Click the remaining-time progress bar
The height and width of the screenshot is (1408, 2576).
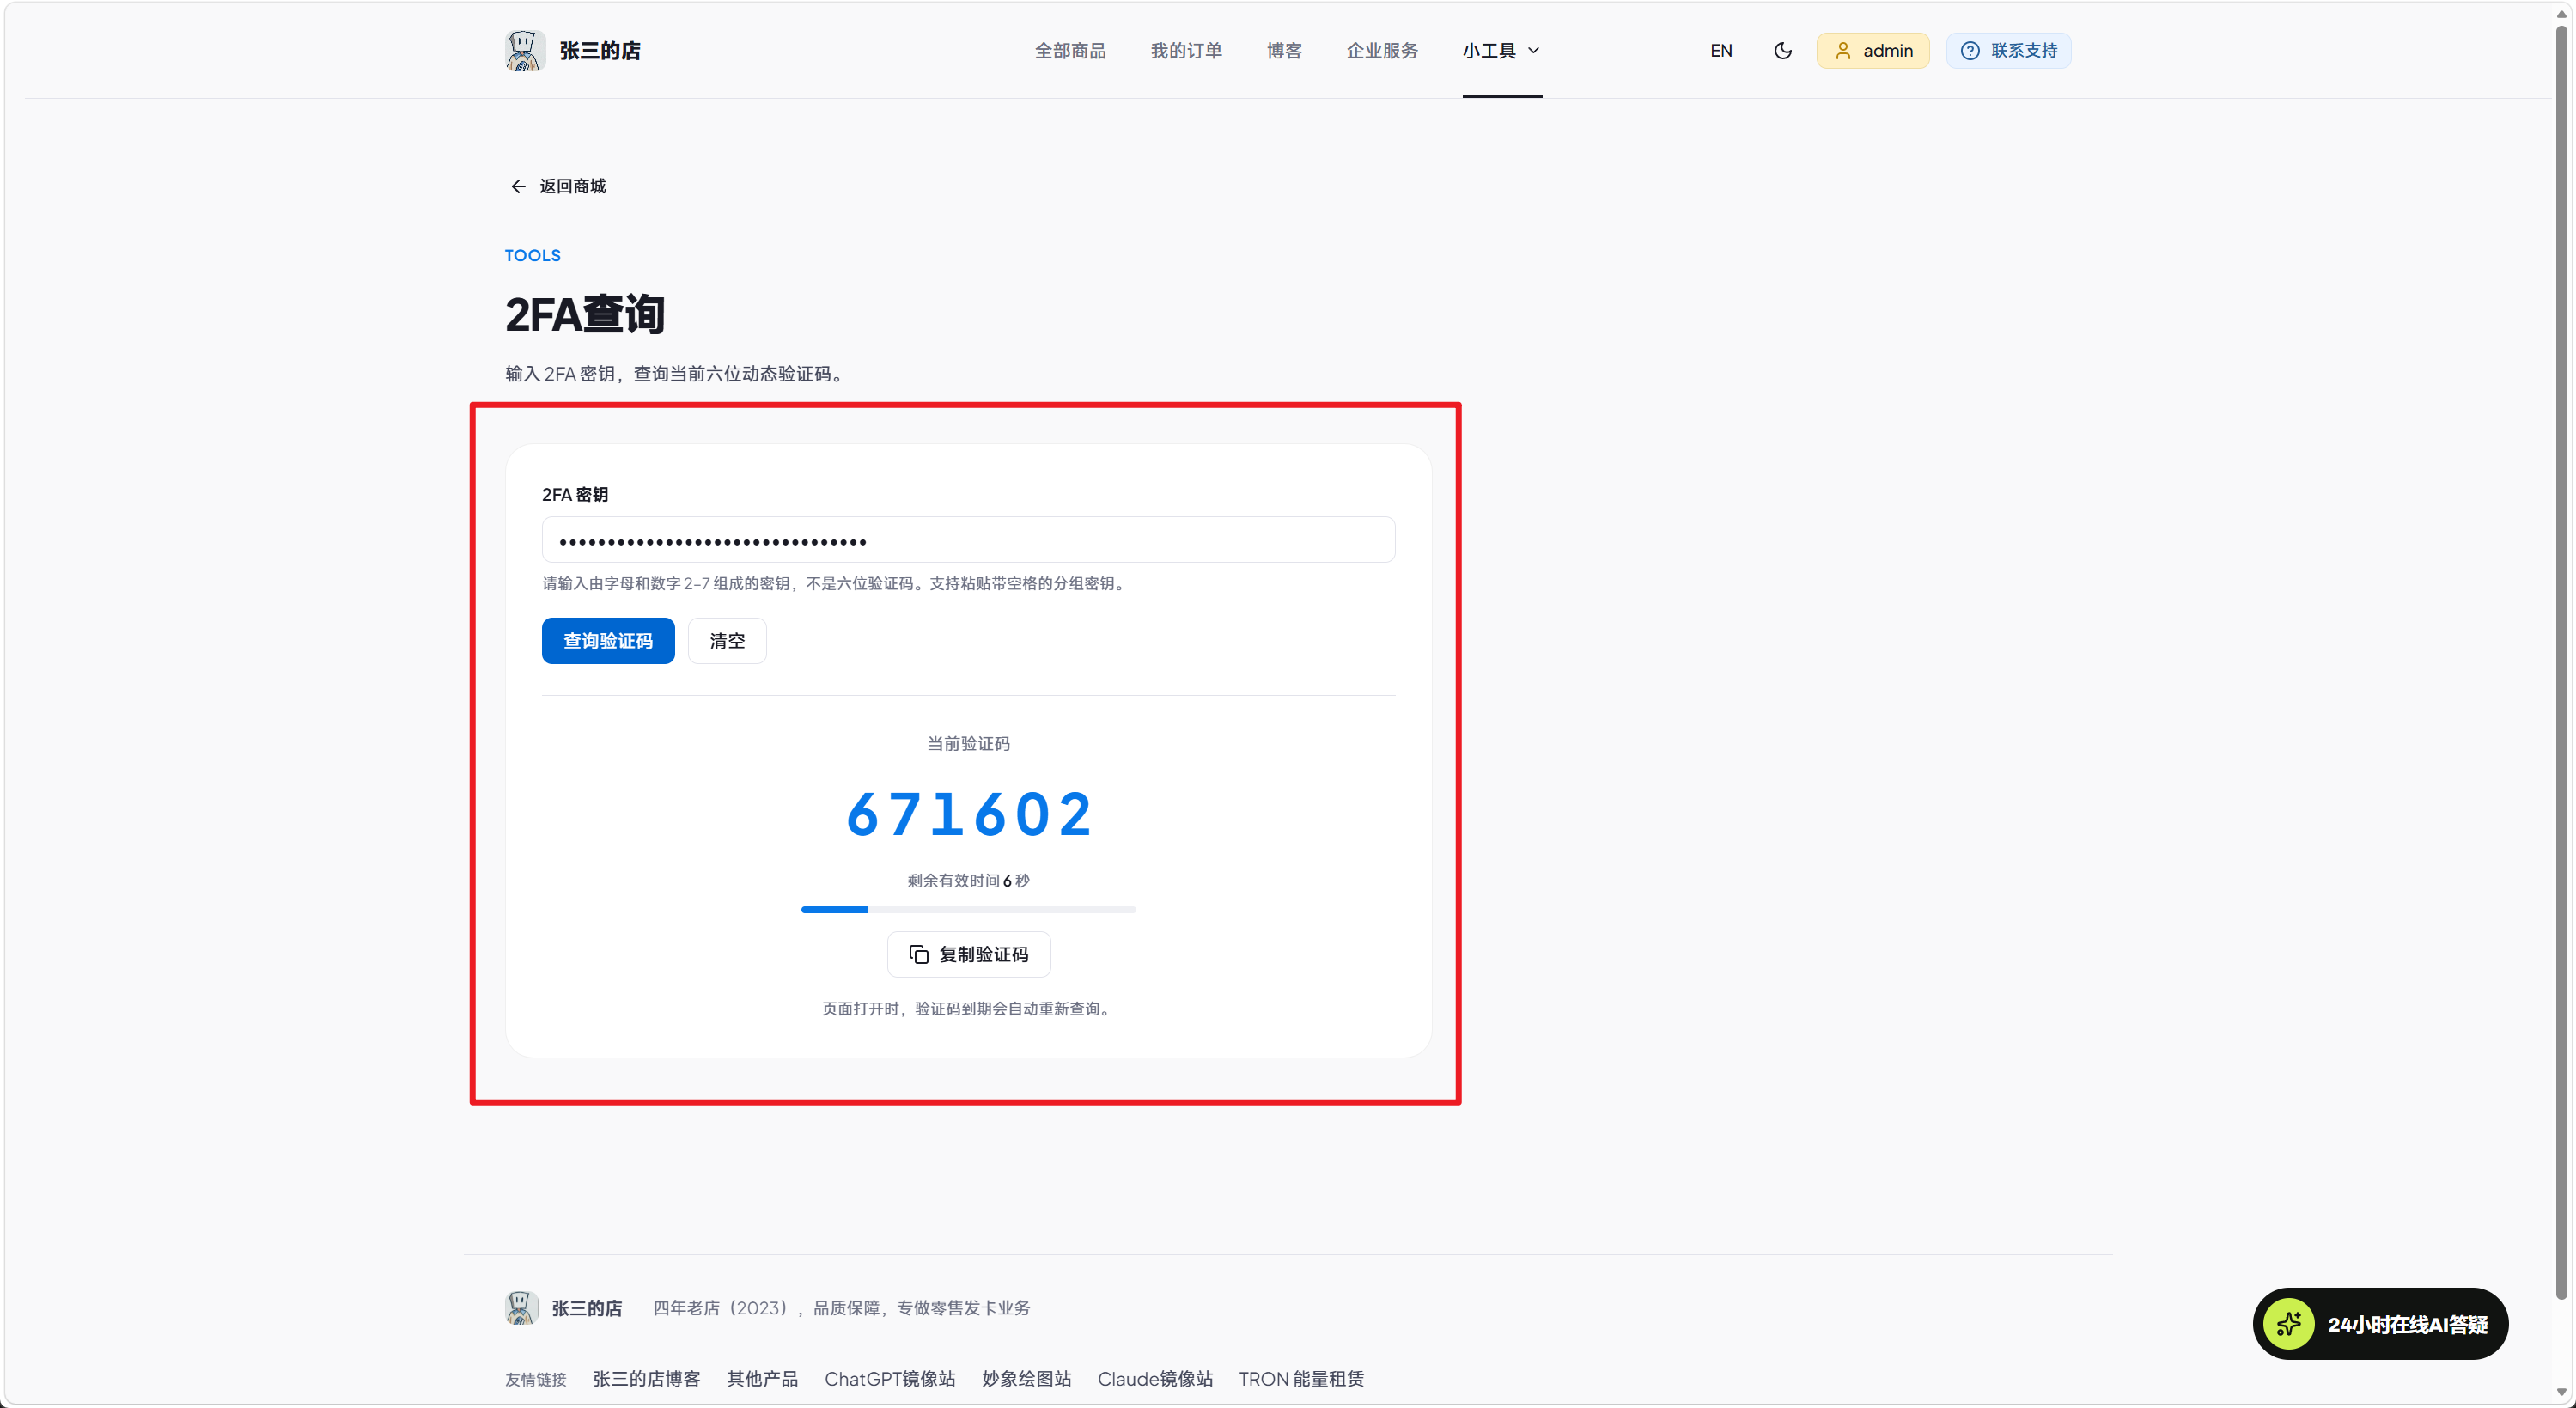(x=968, y=909)
